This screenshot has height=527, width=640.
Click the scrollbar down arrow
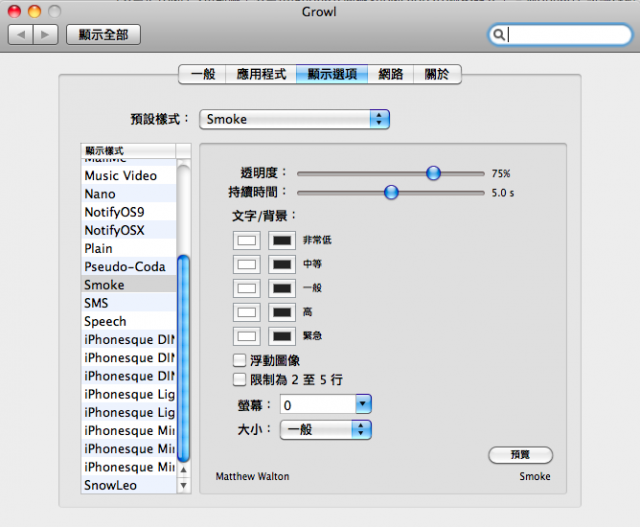[x=184, y=485]
